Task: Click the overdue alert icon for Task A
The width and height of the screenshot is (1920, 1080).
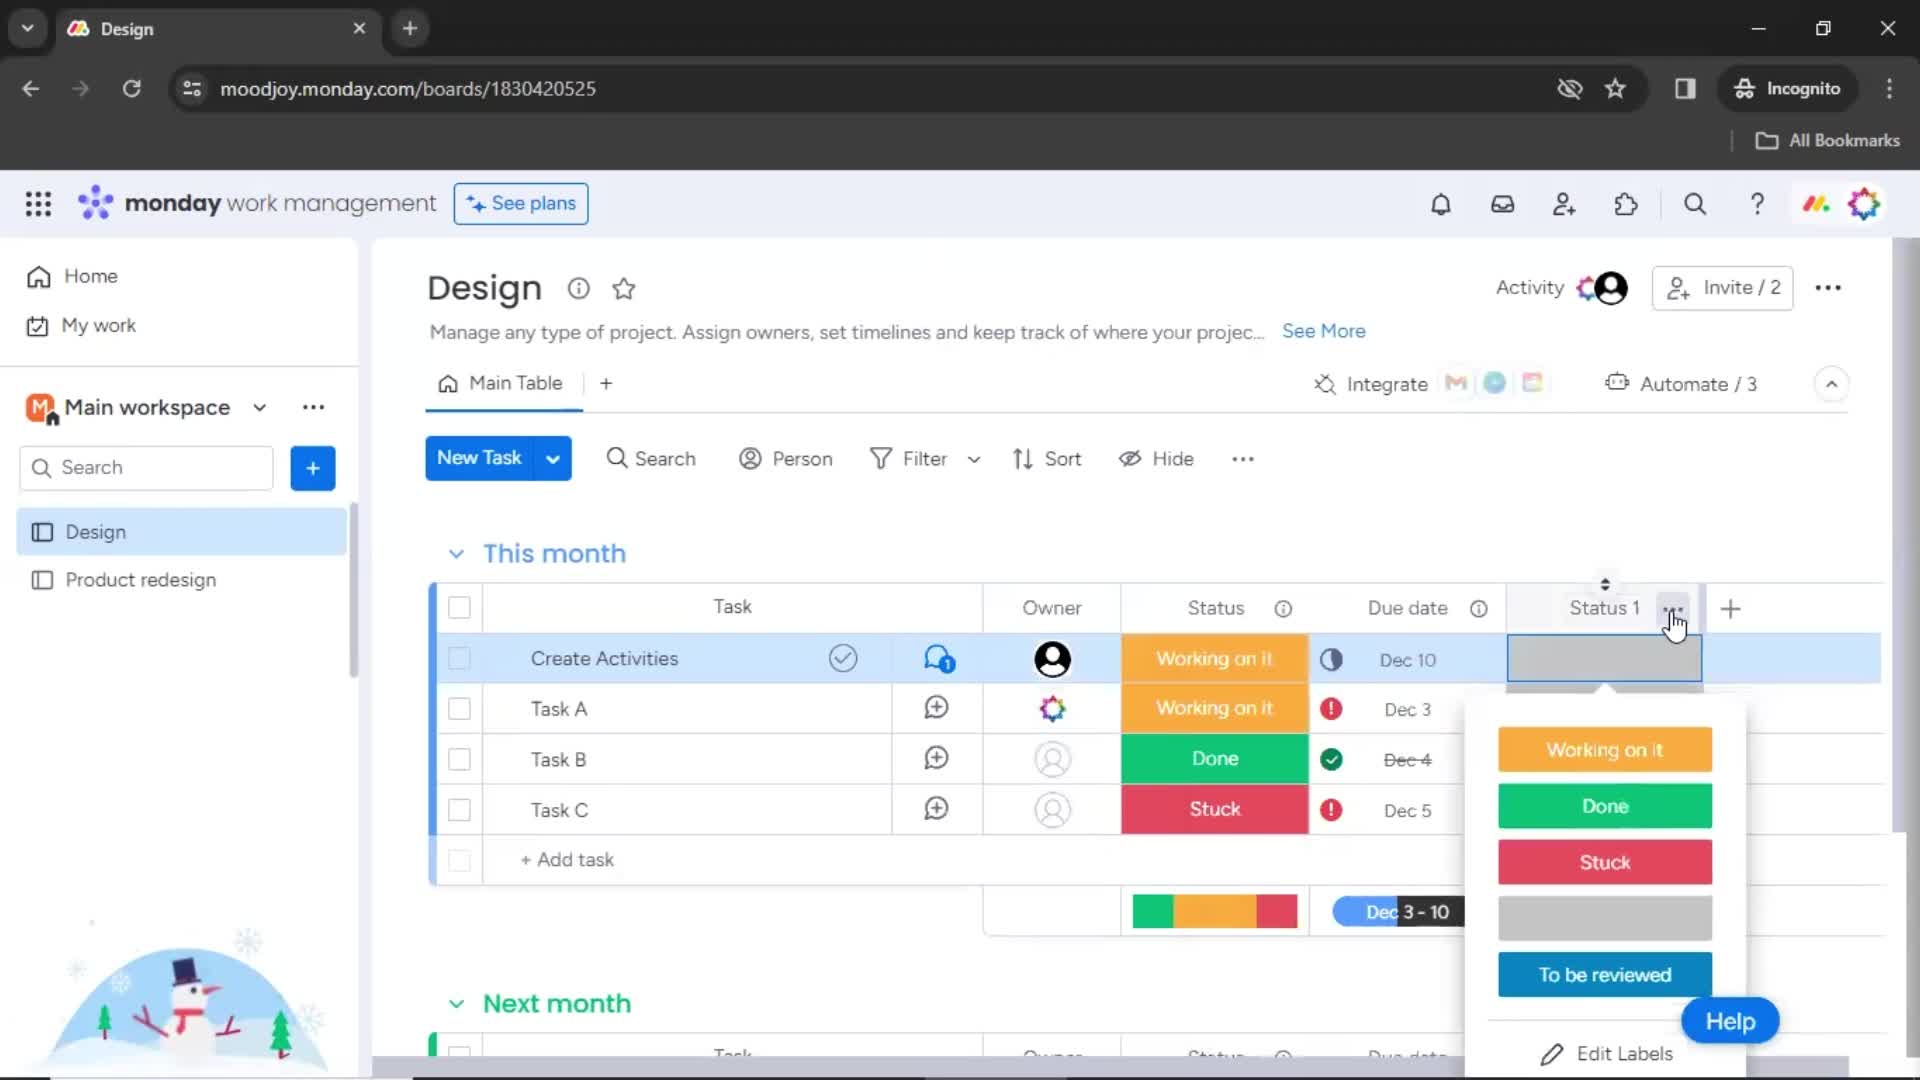Action: tap(1329, 709)
